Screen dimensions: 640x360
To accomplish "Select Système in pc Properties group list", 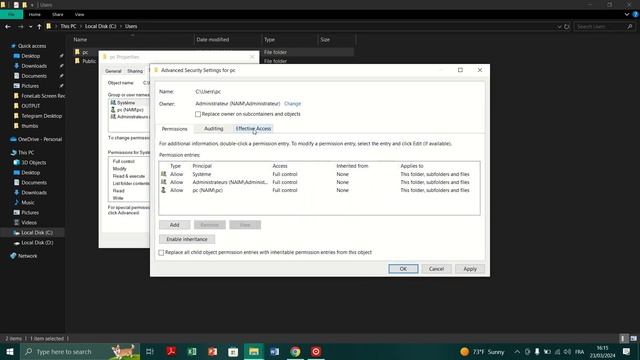I will click(x=126, y=103).
